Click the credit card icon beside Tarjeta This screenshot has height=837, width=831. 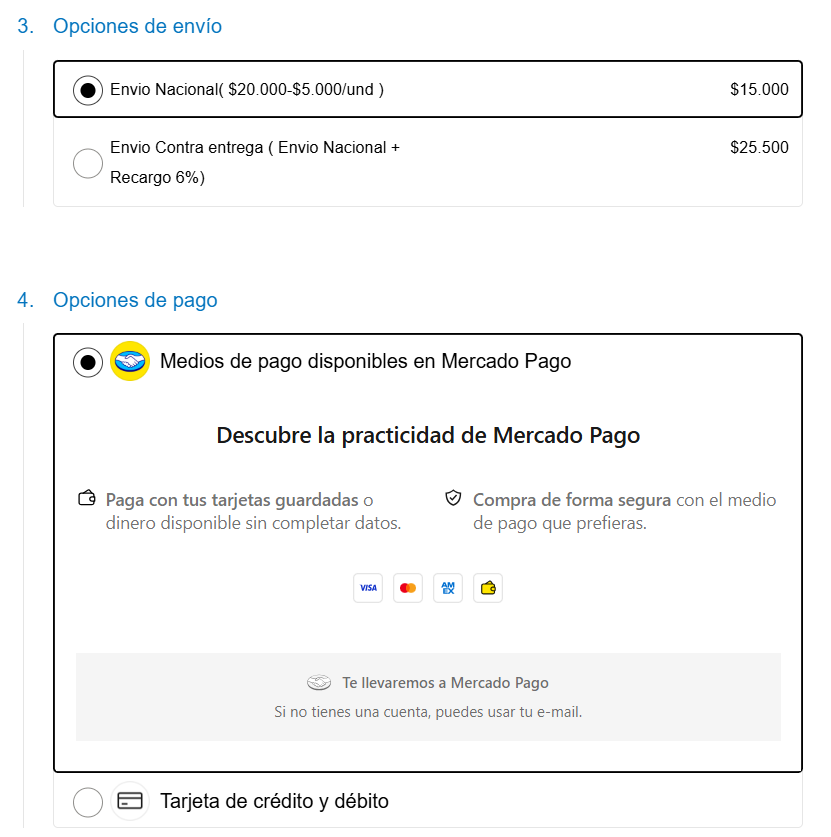tap(130, 801)
